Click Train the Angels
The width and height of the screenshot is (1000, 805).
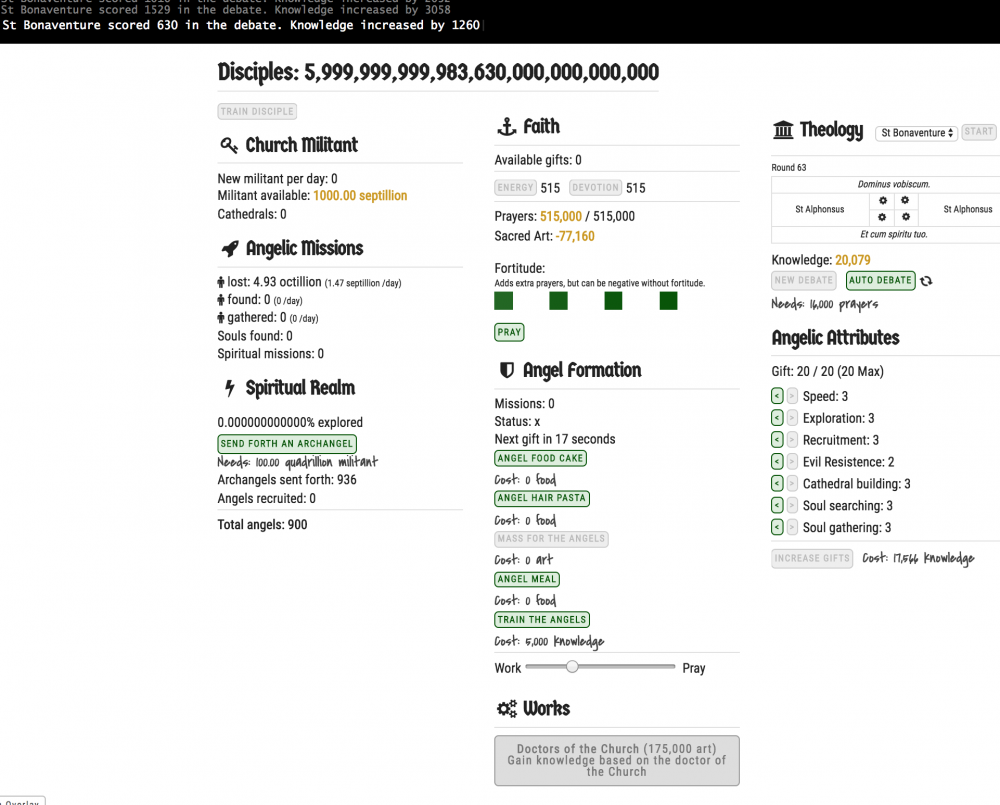pos(541,619)
